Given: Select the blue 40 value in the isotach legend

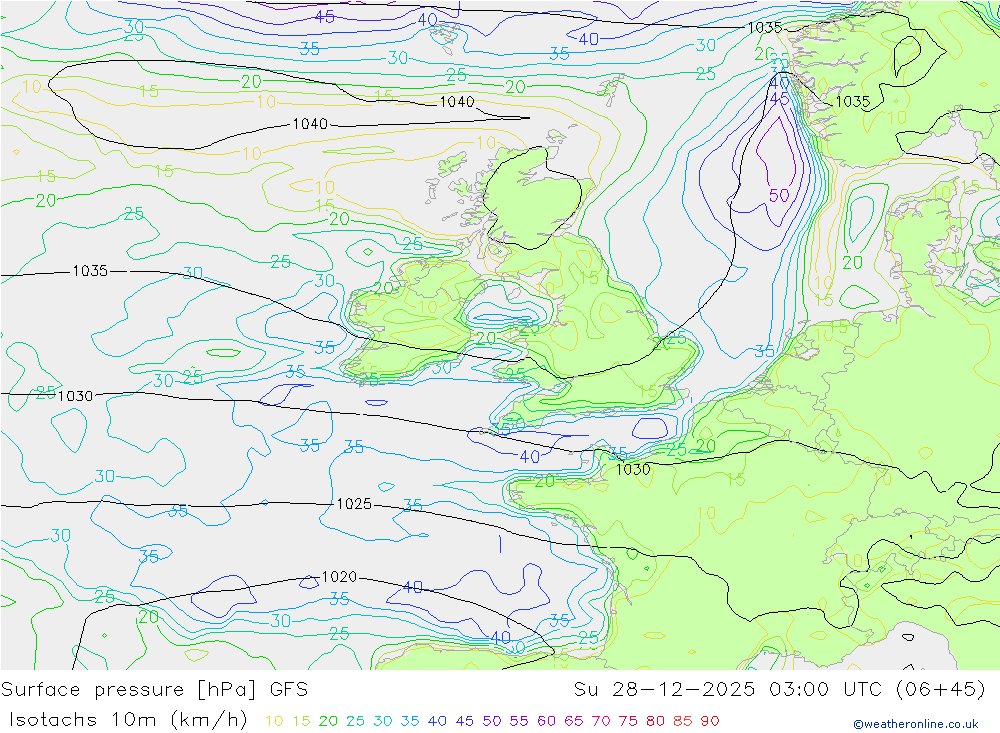Looking at the screenshot, I should pos(438,721).
